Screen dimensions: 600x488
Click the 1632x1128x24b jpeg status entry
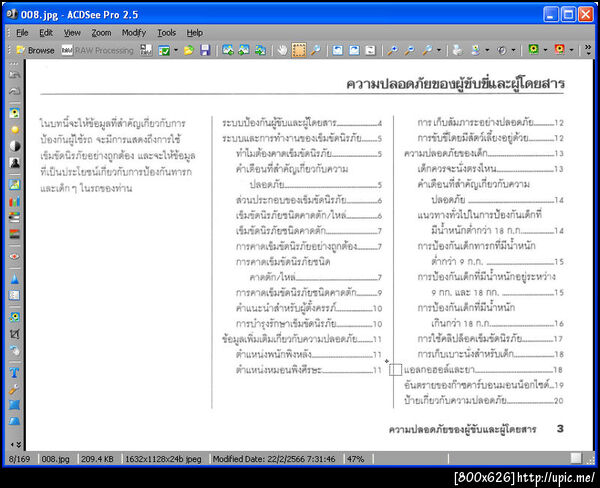(163, 459)
